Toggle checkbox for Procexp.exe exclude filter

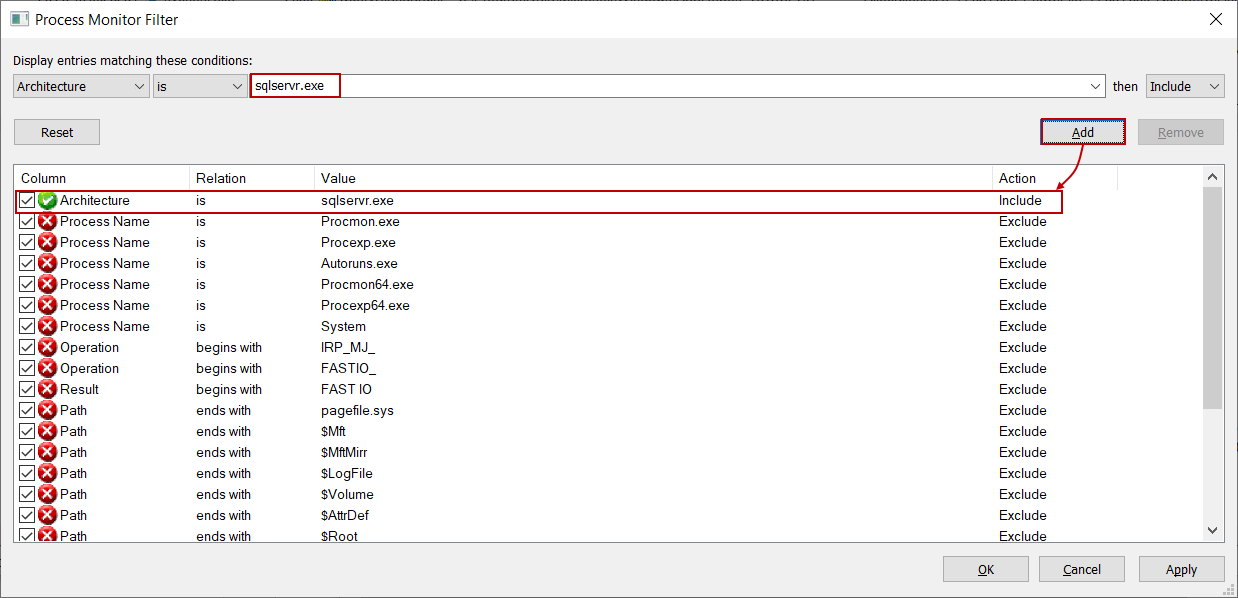27,243
